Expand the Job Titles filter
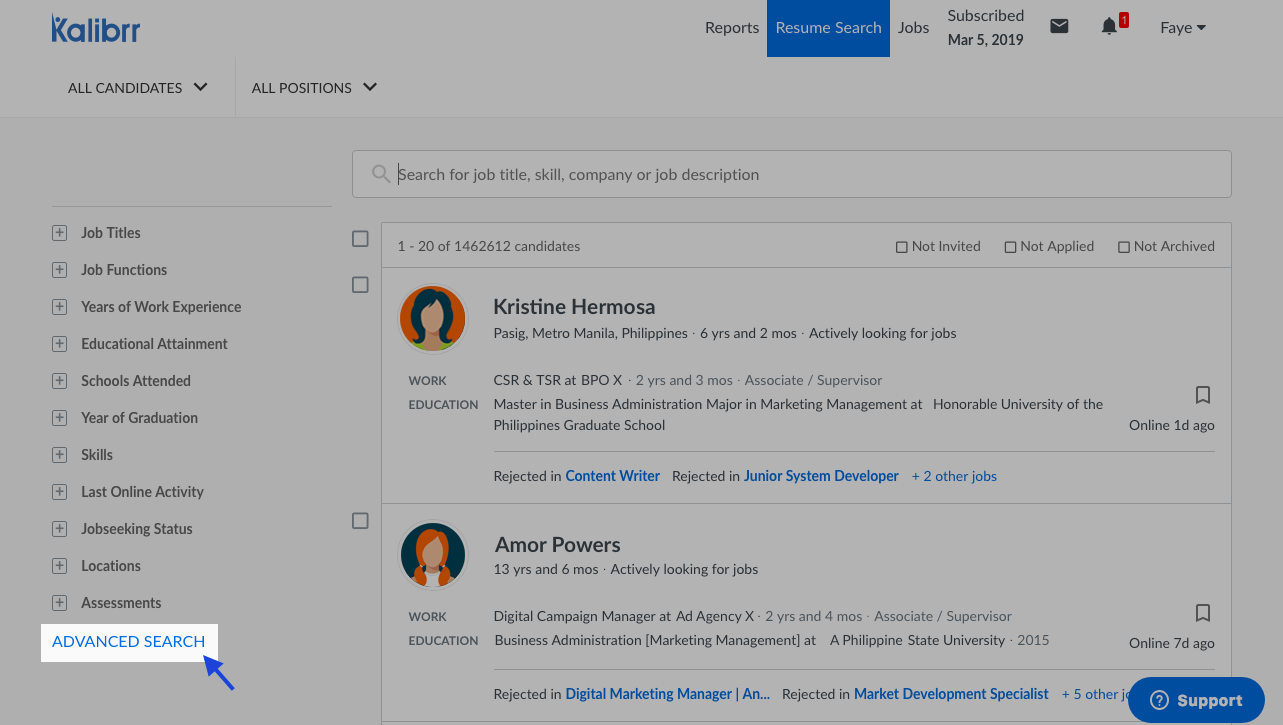The width and height of the screenshot is (1283, 725). click(x=59, y=233)
